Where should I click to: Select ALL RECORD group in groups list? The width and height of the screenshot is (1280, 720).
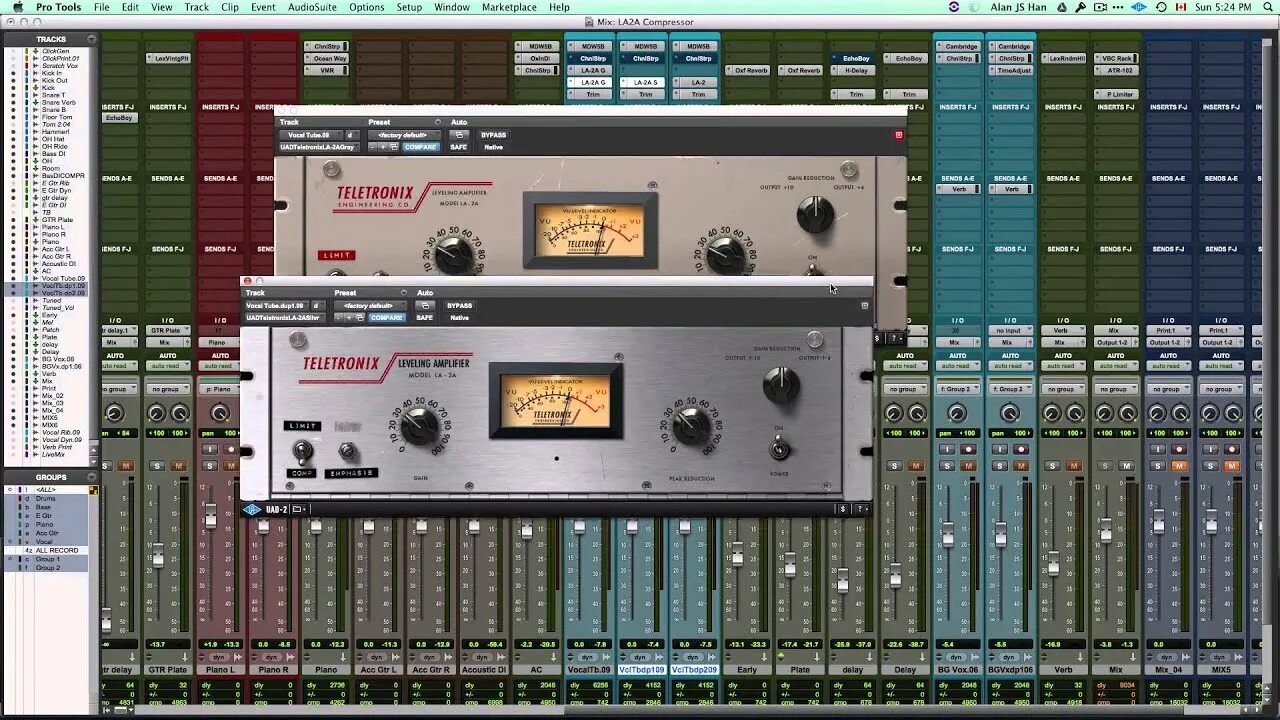tap(57, 550)
